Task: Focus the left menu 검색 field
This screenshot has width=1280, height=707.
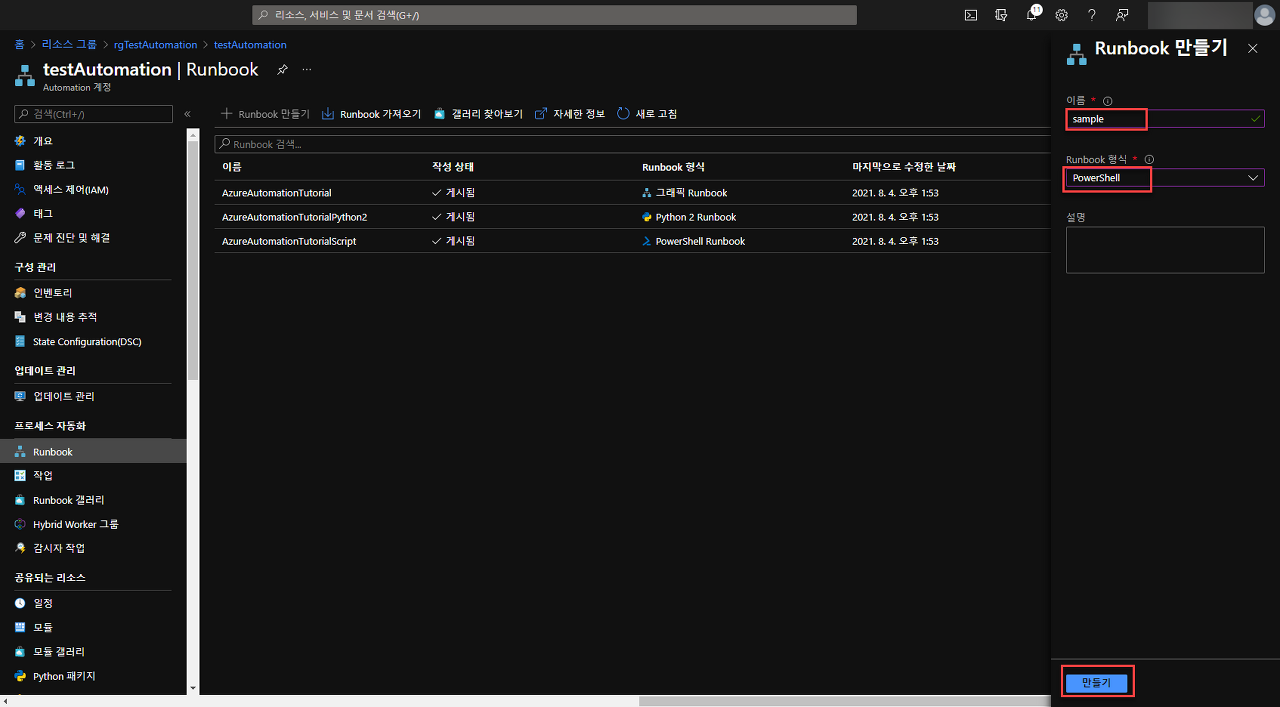Action: (94, 114)
